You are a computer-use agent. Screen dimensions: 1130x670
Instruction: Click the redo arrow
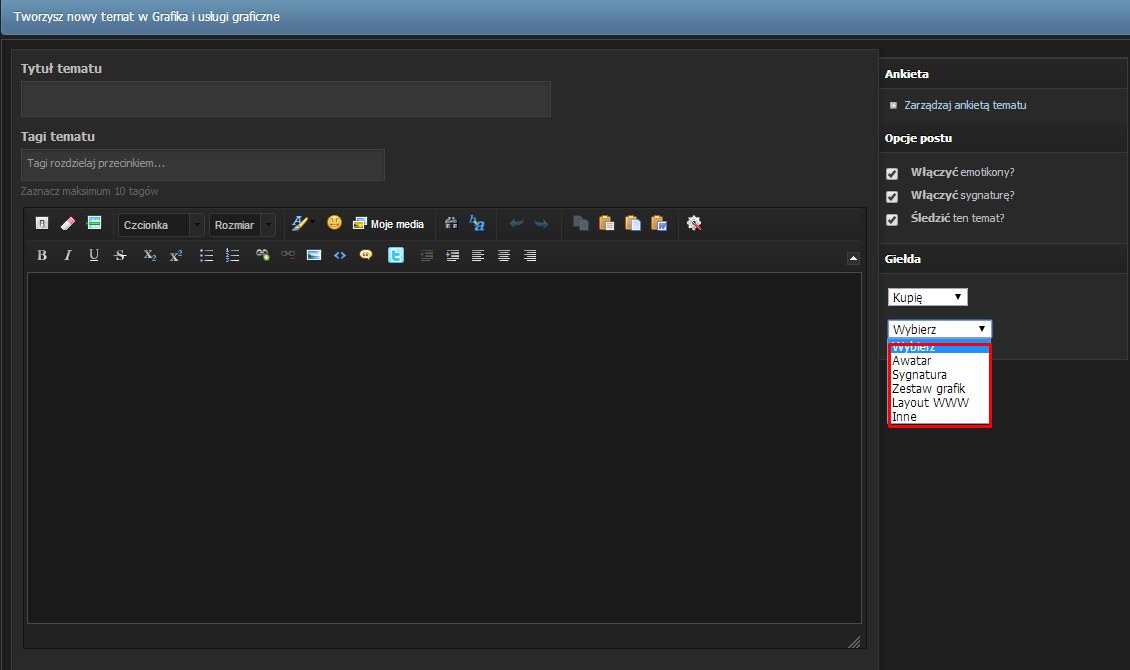coord(541,223)
